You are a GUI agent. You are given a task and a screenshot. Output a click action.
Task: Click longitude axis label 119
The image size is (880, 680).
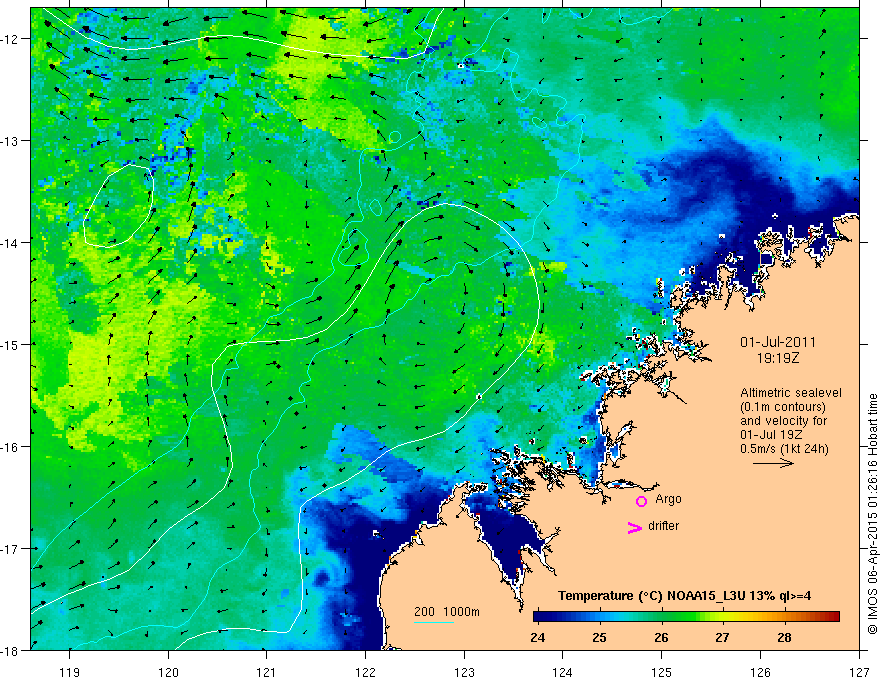(x=70, y=672)
